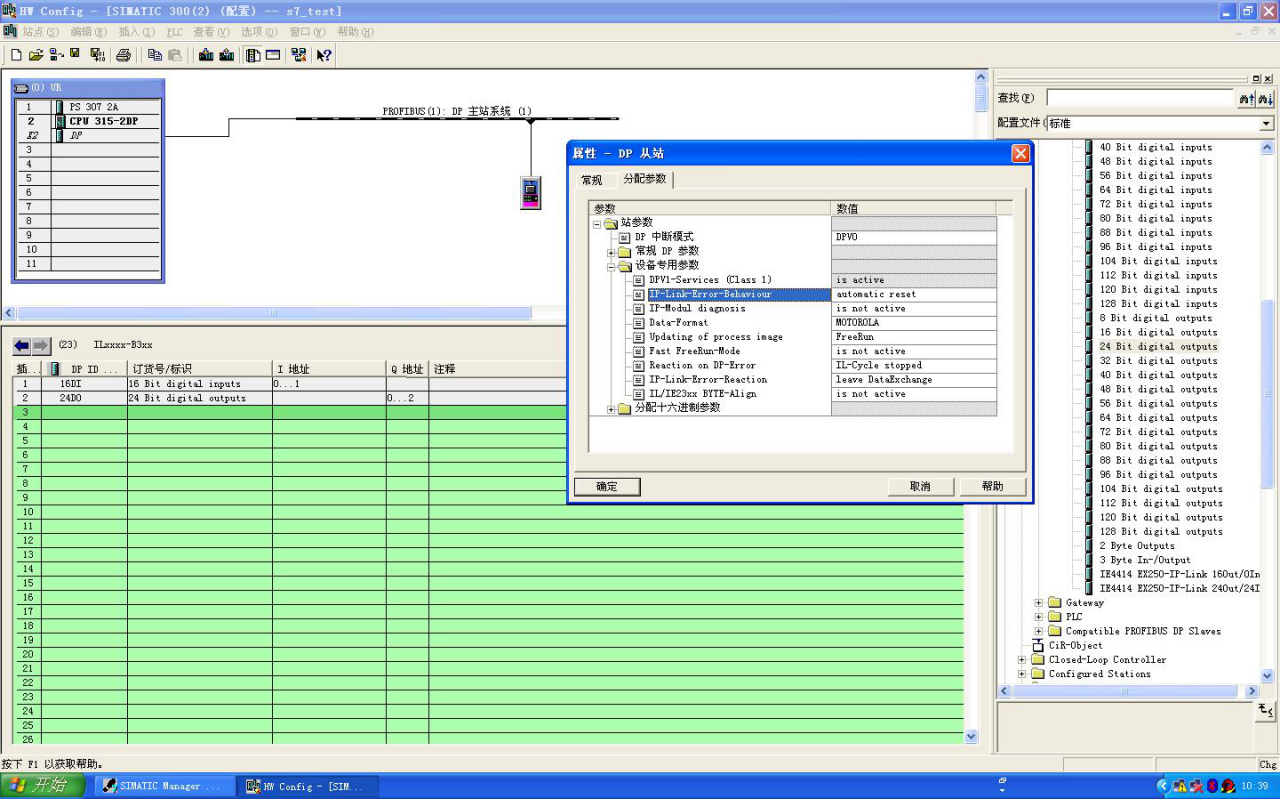Expand the Closed-Loop Controller node
This screenshot has width=1280, height=799.
(x=1022, y=660)
